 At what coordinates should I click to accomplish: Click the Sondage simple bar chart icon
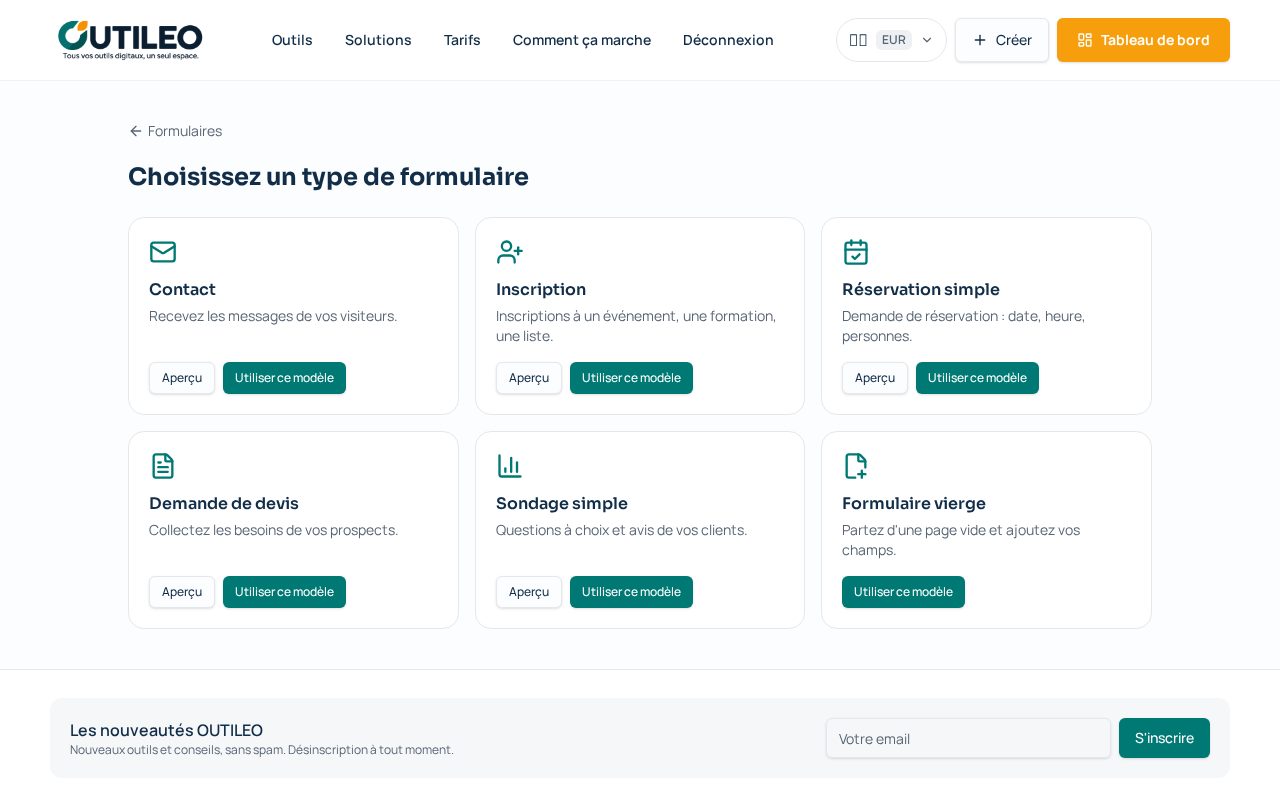point(510,466)
